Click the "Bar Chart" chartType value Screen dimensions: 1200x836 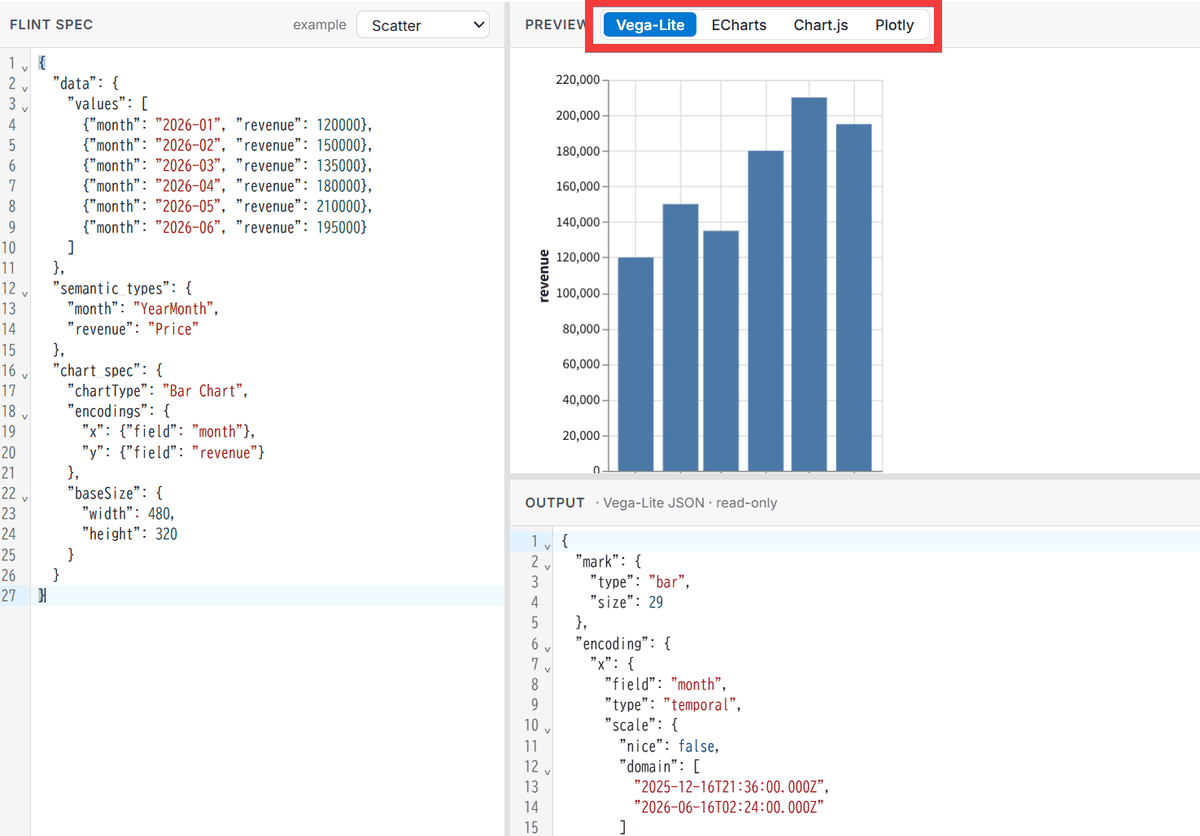(x=204, y=391)
